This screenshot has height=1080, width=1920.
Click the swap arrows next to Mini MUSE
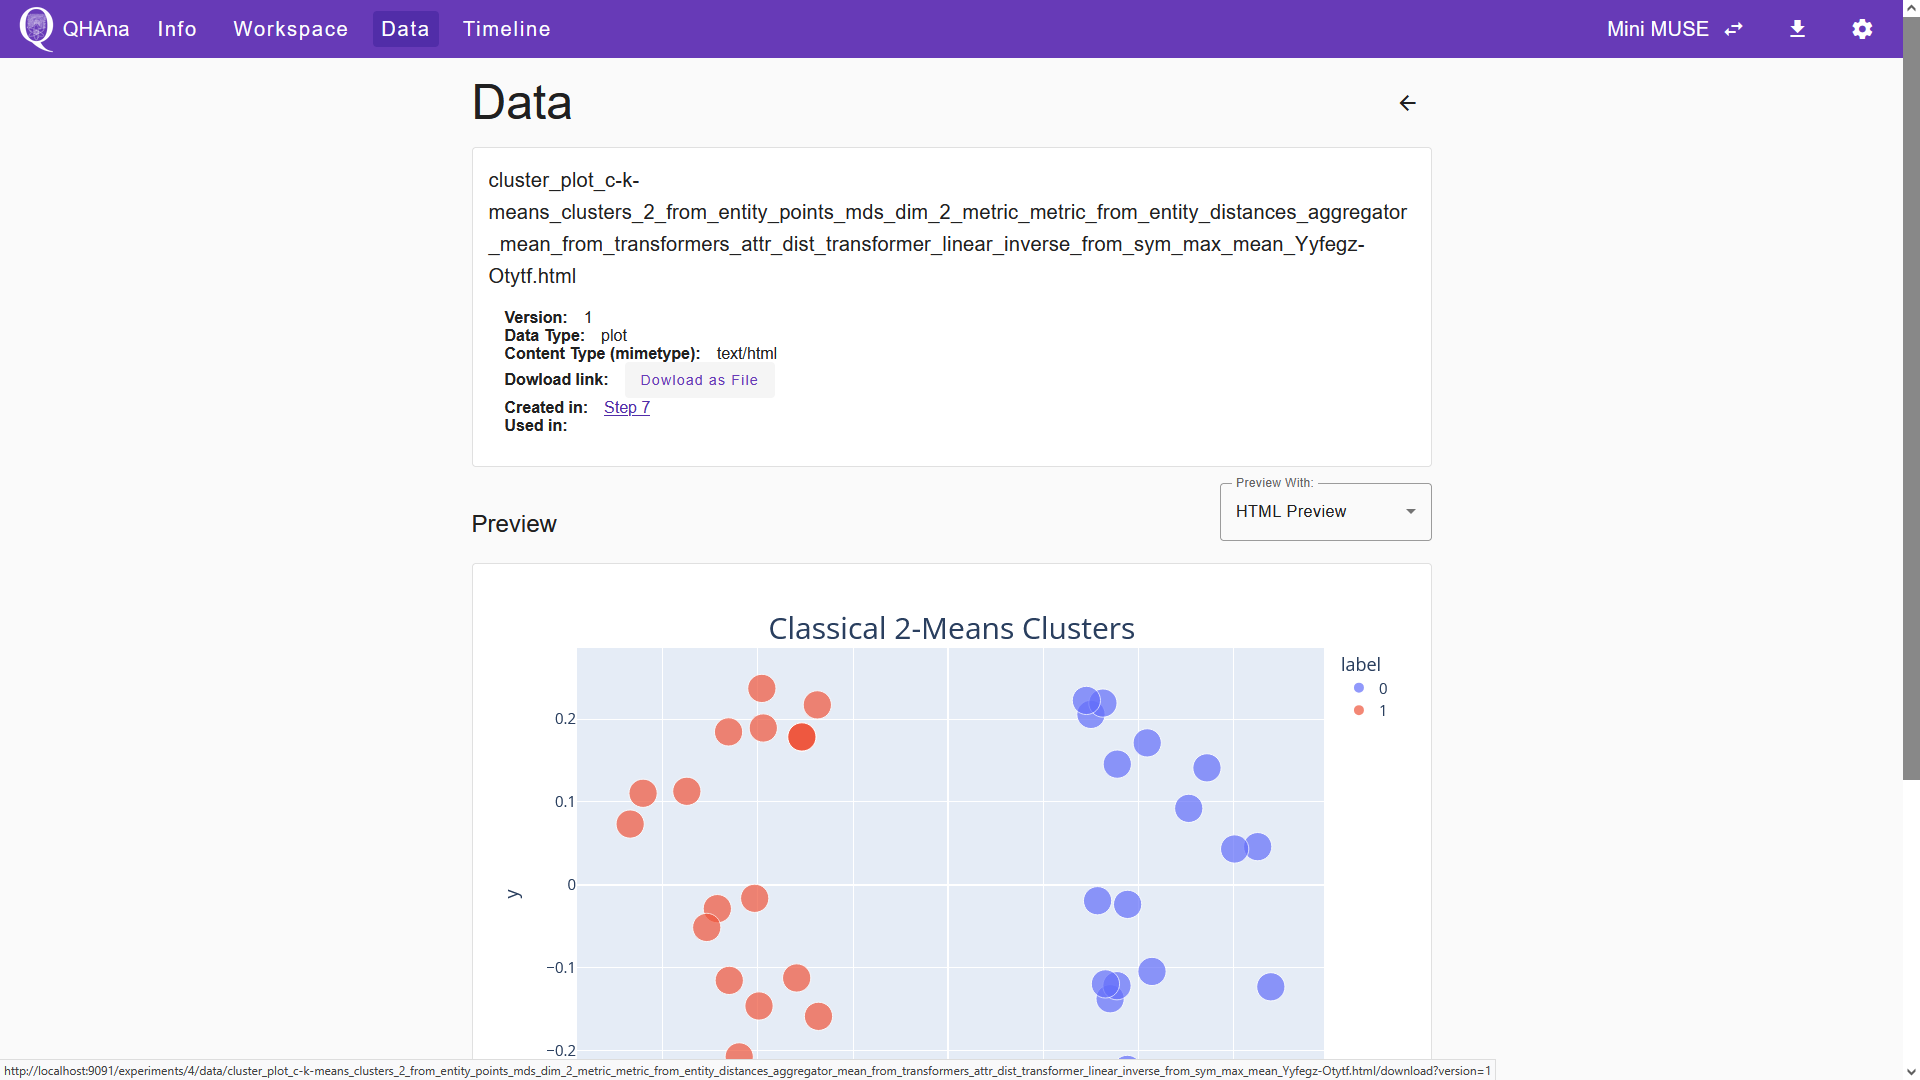tap(1734, 29)
